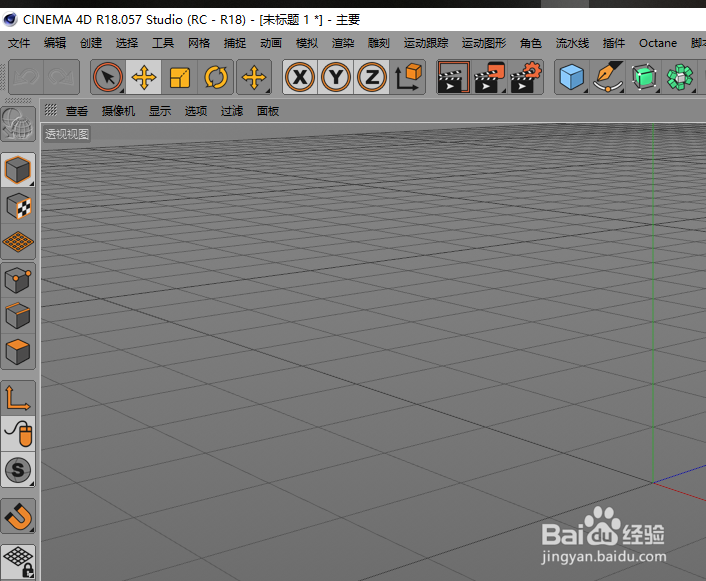Open the 动画 menu

(x=271, y=43)
